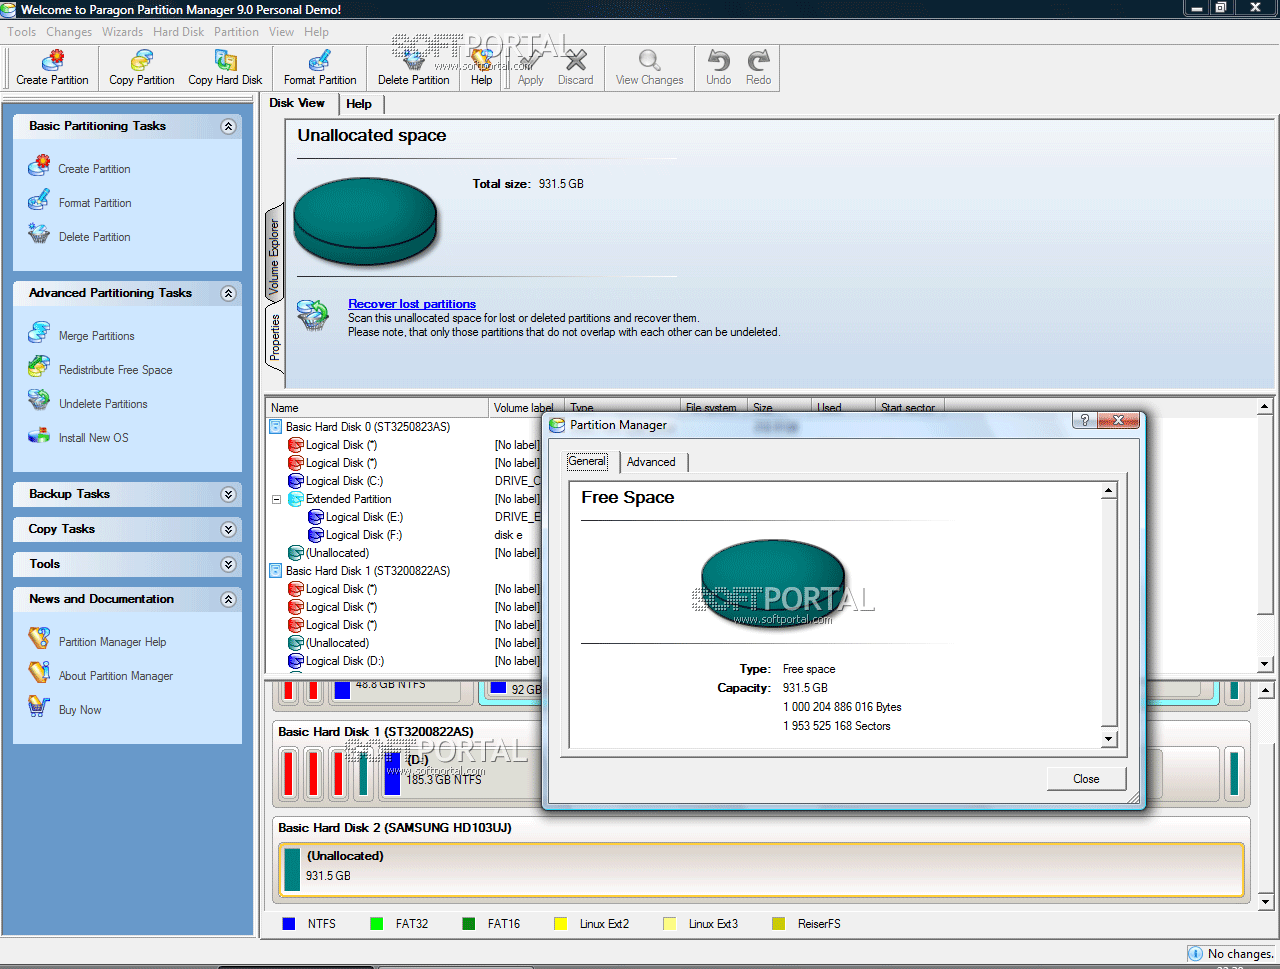Screen dimensions: 1280x969
Task: Expand the Backup Tasks panel
Action: coord(228,494)
